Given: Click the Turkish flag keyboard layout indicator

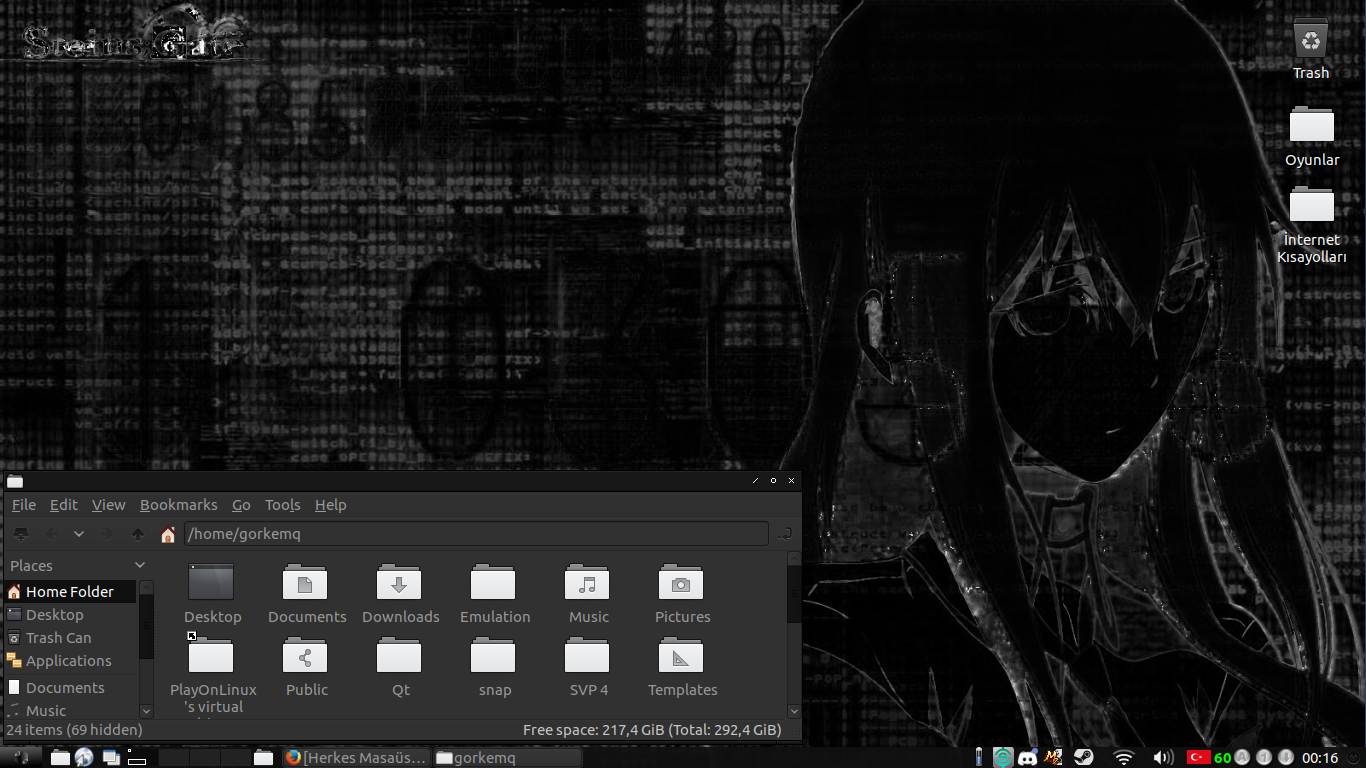Looking at the screenshot, I should pyautogui.click(x=1199, y=758).
